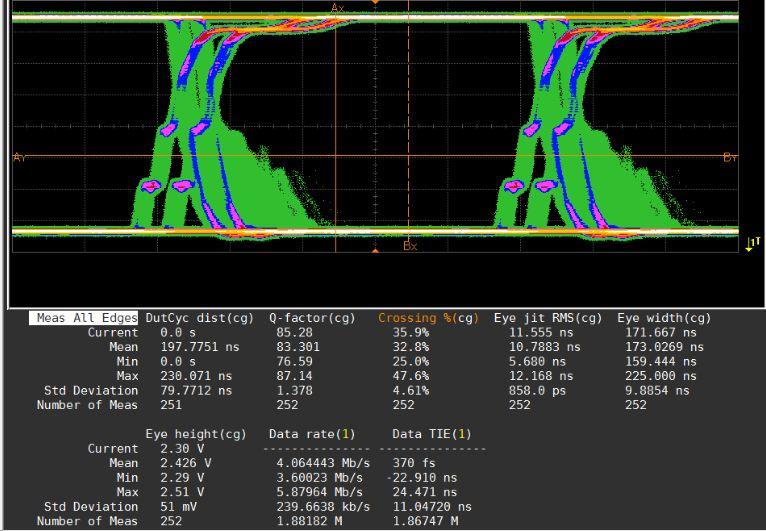Click Eye width mean 173.0269 ns
Image resolution: width=766 pixels, height=531 pixels.
pos(664,347)
